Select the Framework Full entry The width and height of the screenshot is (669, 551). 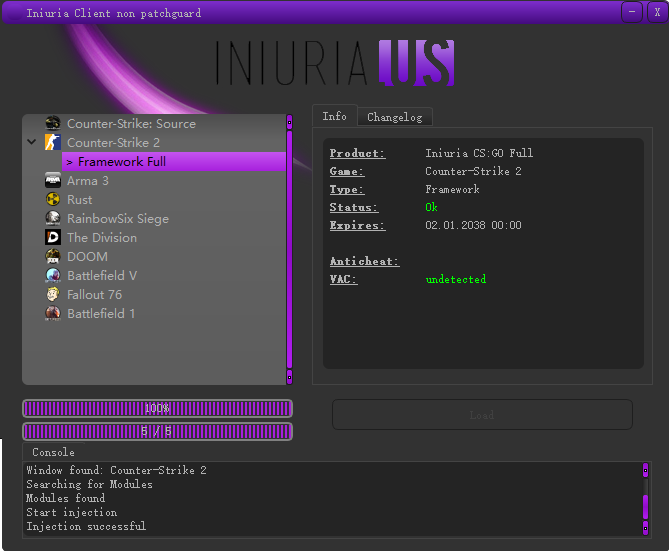[122, 162]
